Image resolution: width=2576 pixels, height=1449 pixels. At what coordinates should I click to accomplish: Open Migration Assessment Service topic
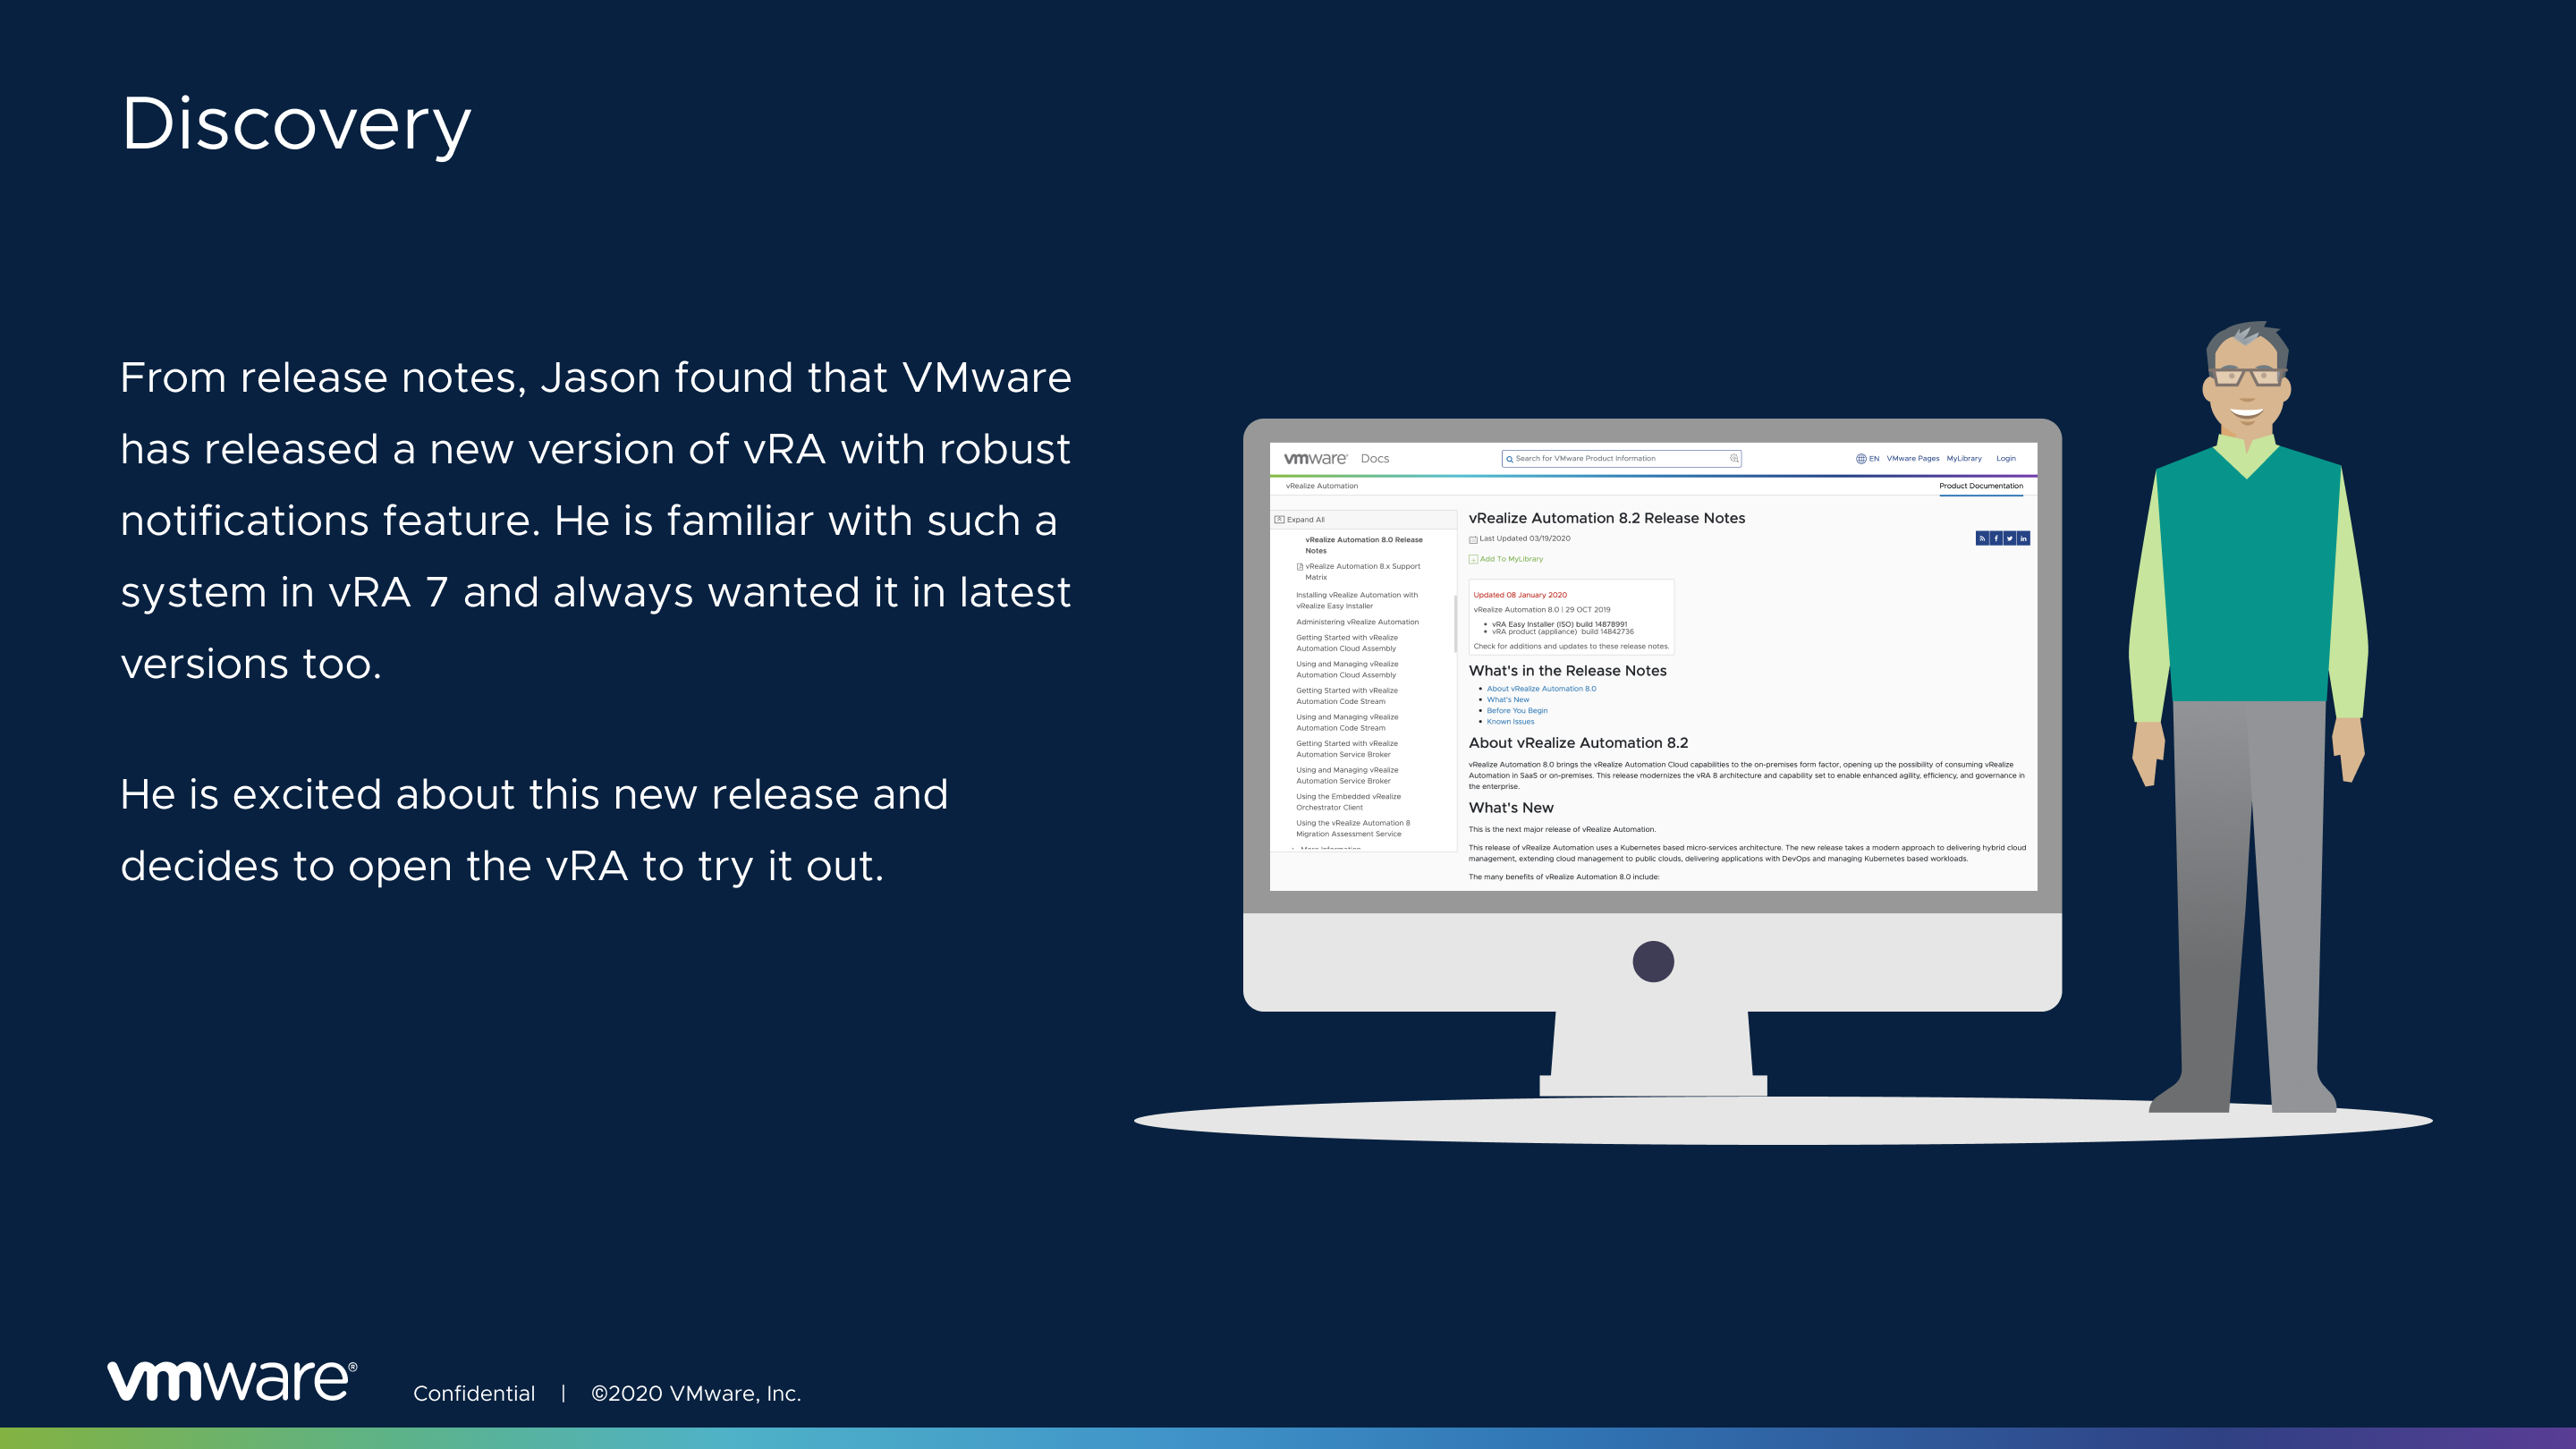1353,828
